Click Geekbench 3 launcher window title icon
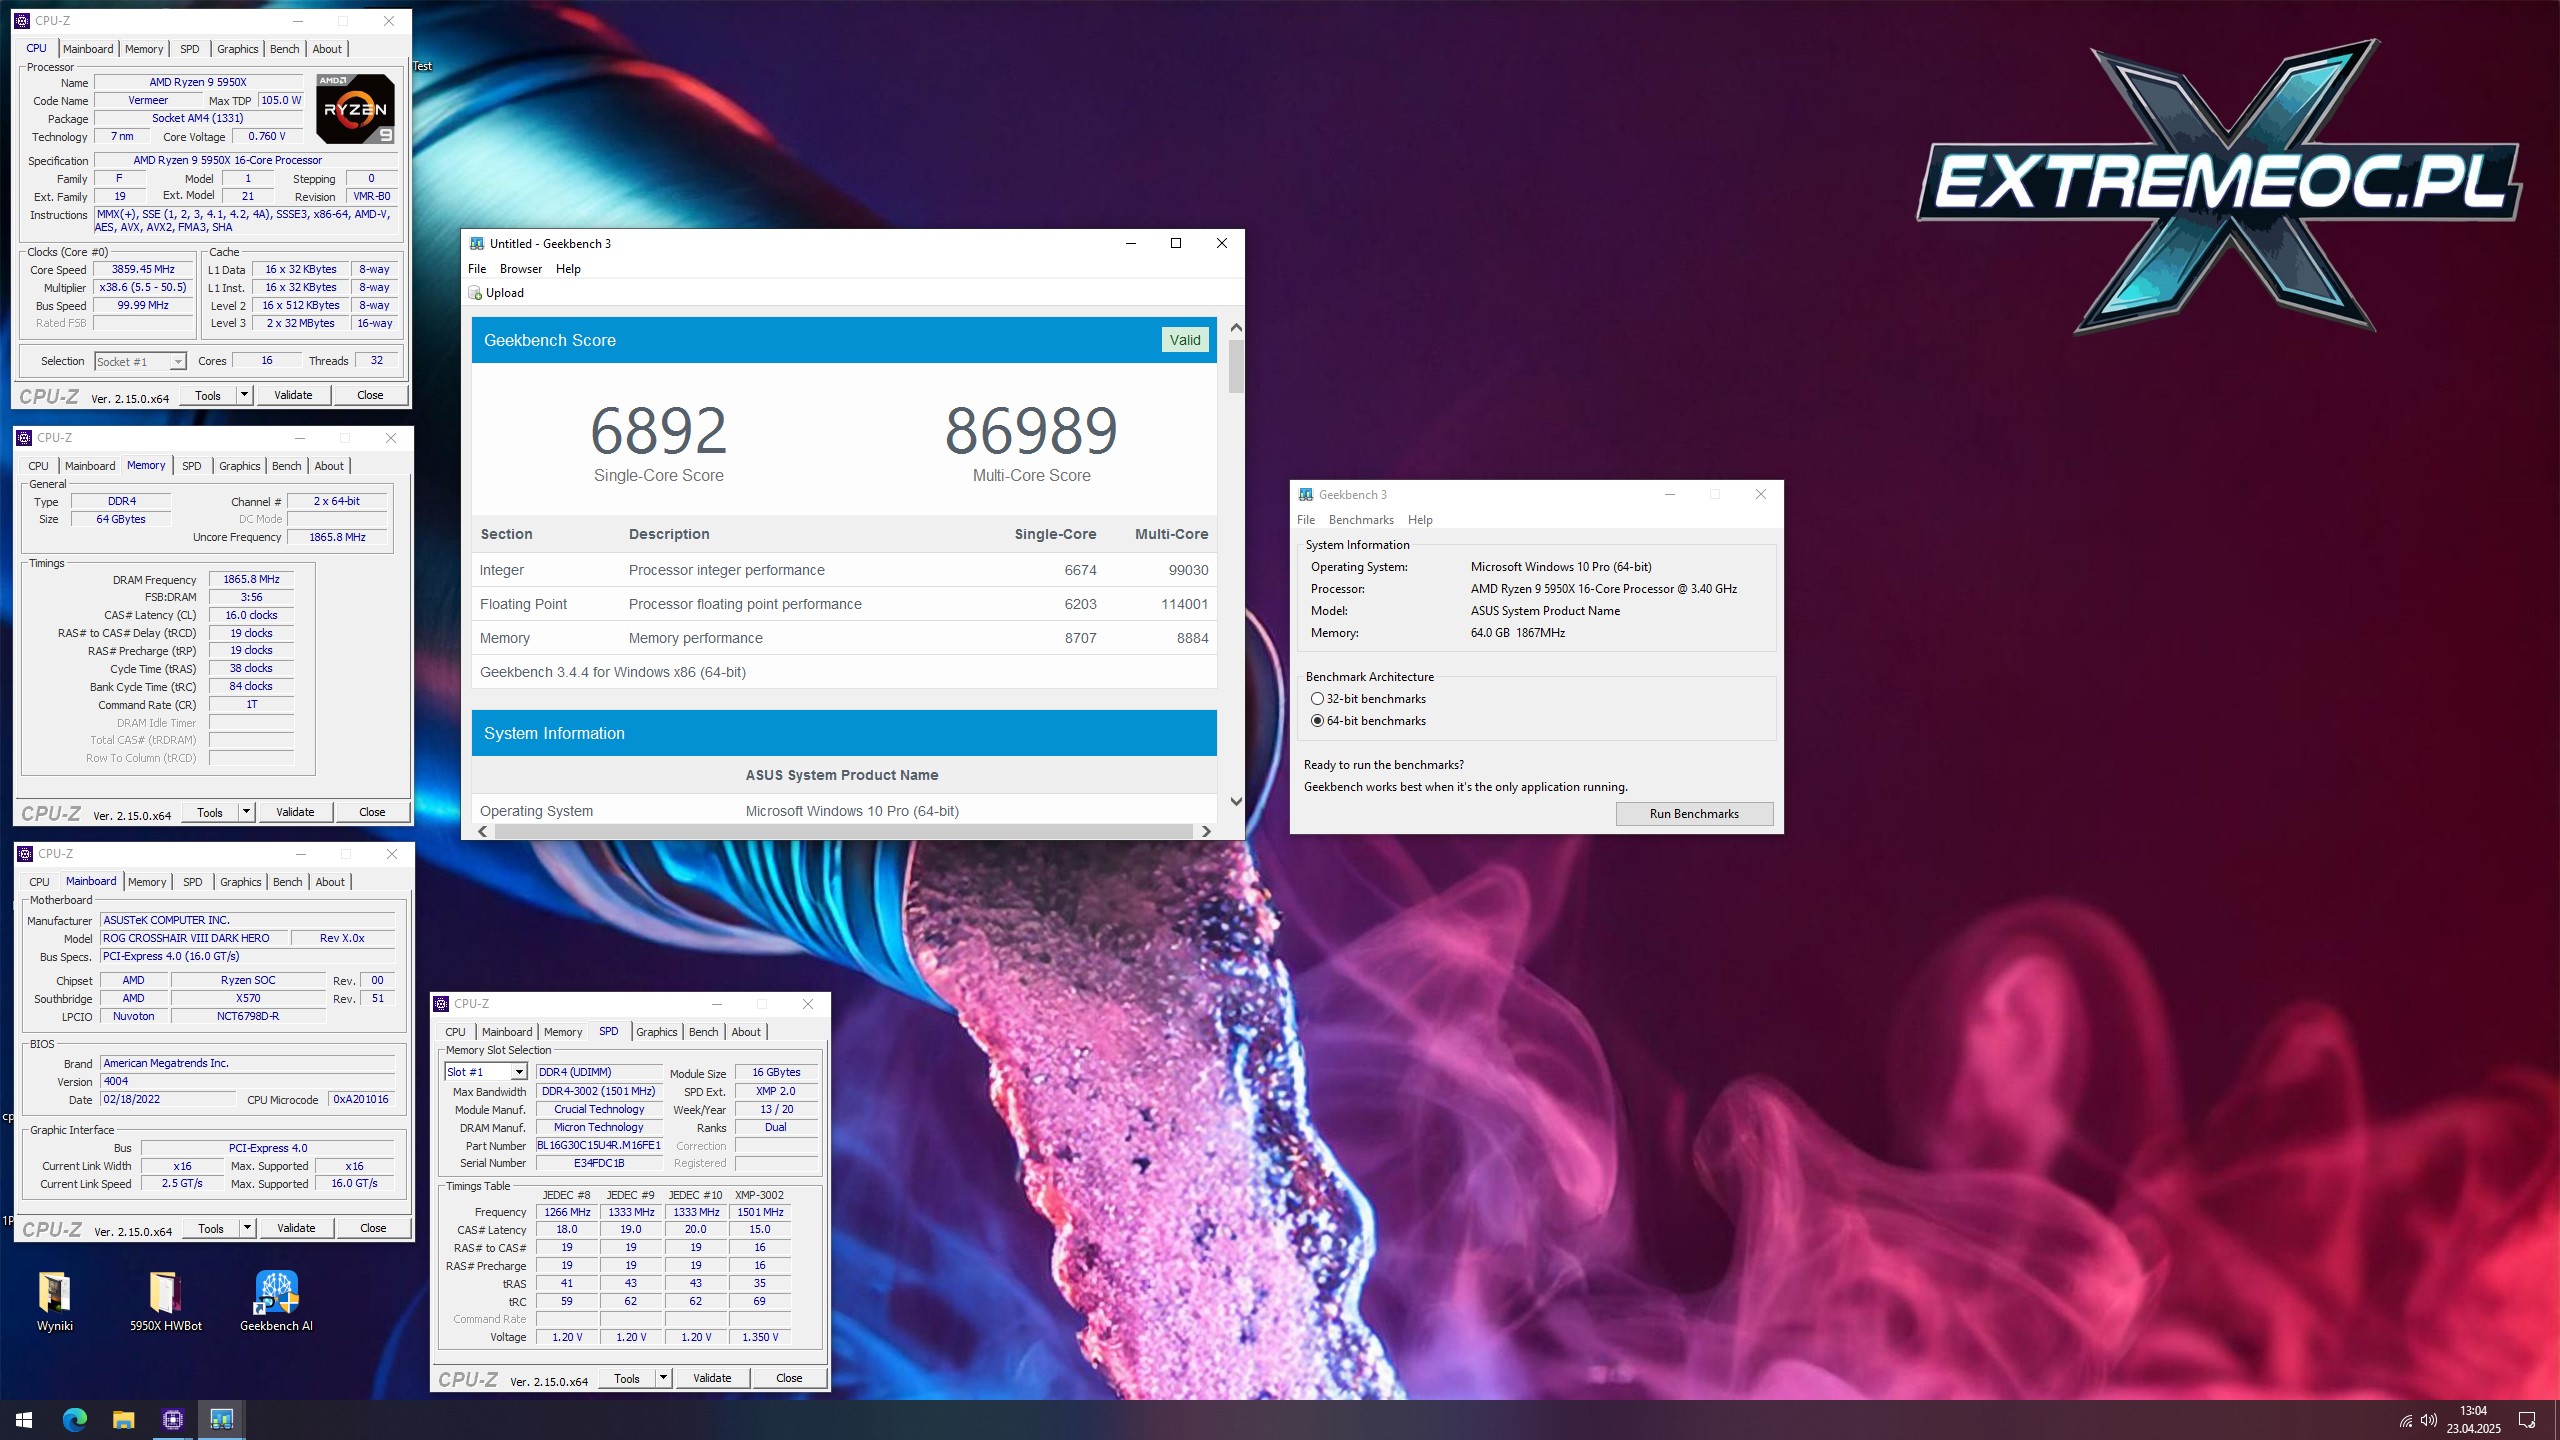Viewport: 2560px width, 1440px height. pyautogui.click(x=1305, y=494)
